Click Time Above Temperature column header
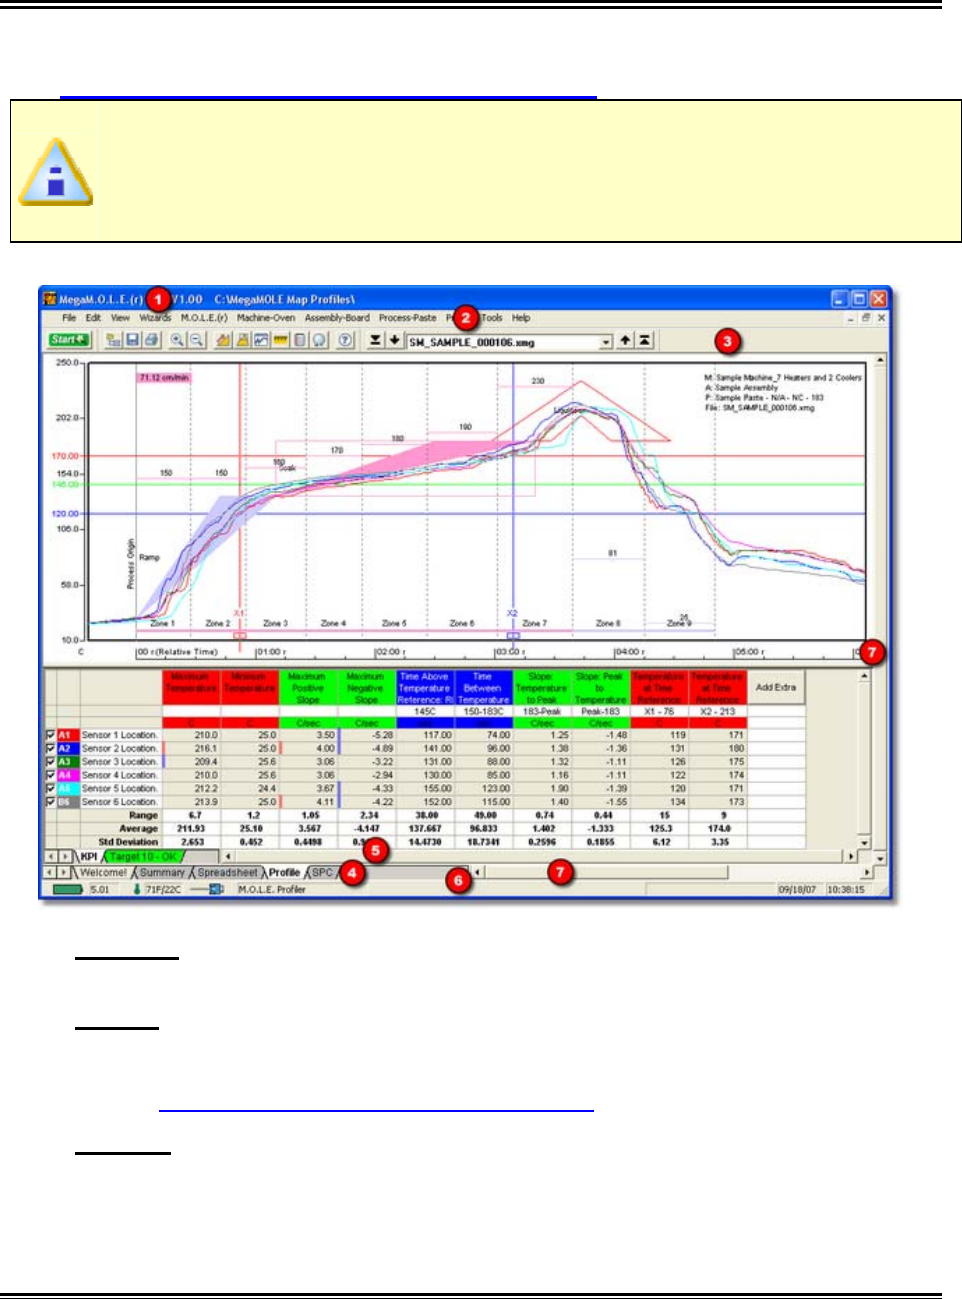The image size is (962, 1299). [425, 687]
